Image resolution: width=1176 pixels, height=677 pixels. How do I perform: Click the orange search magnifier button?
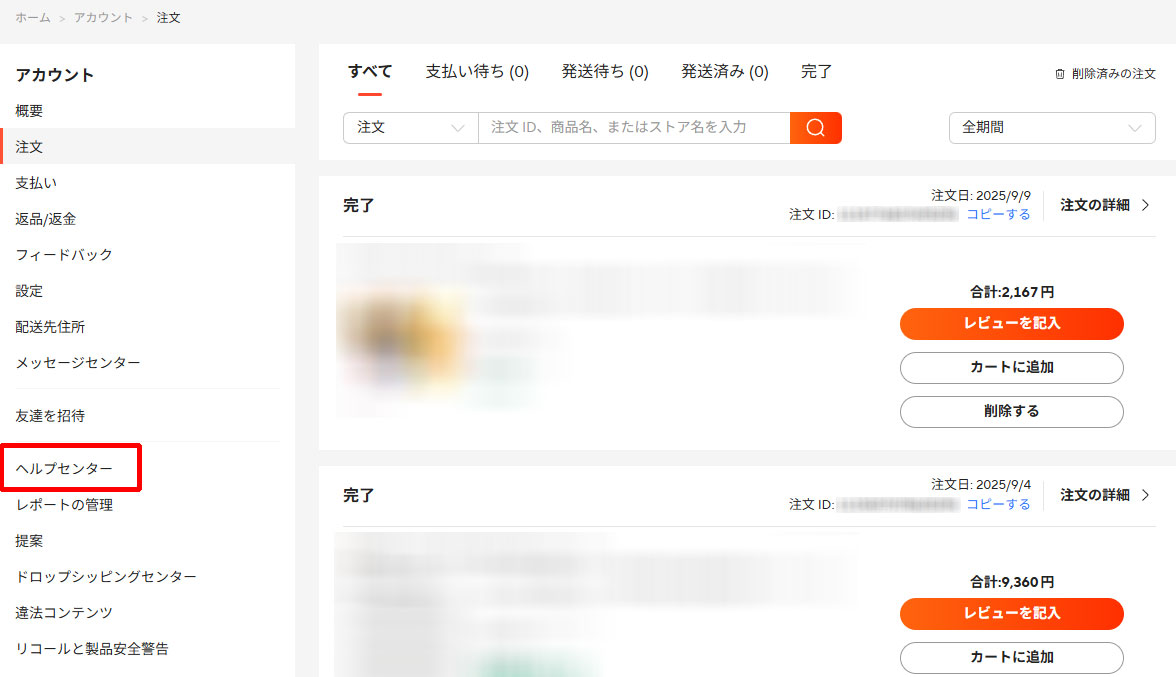(815, 128)
